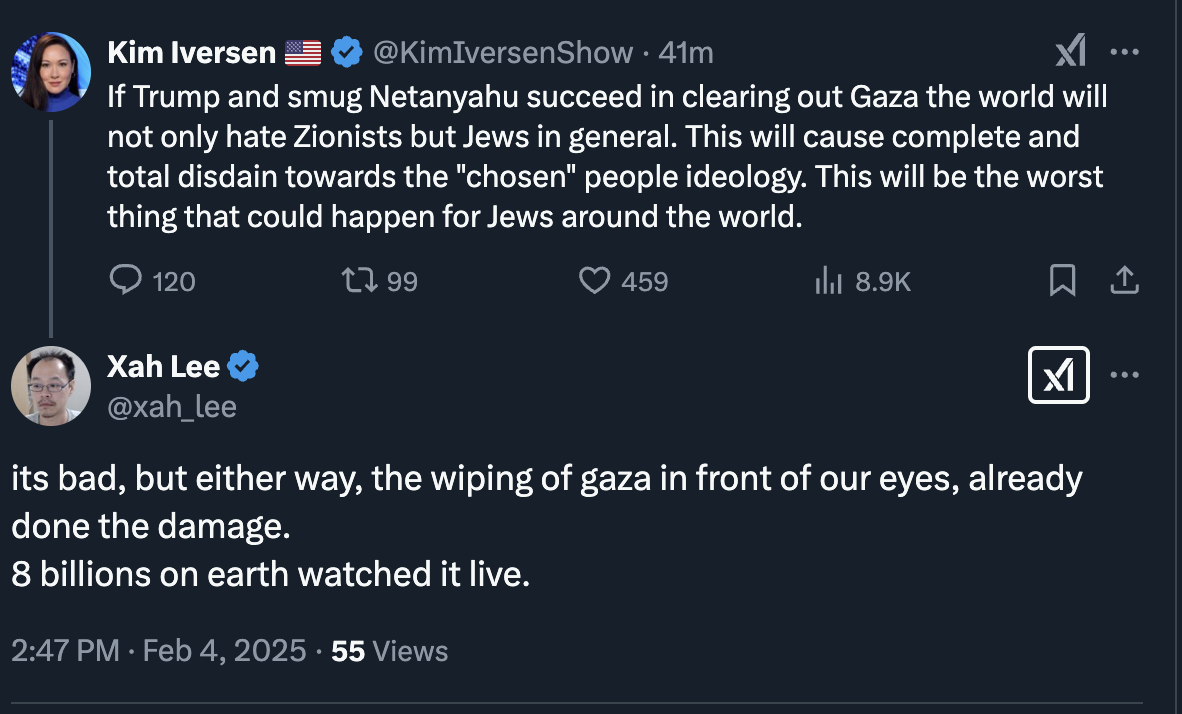Open the @xah_lee handle link
This screenshot has width=1182, height=714.
[x=172, y=406]
